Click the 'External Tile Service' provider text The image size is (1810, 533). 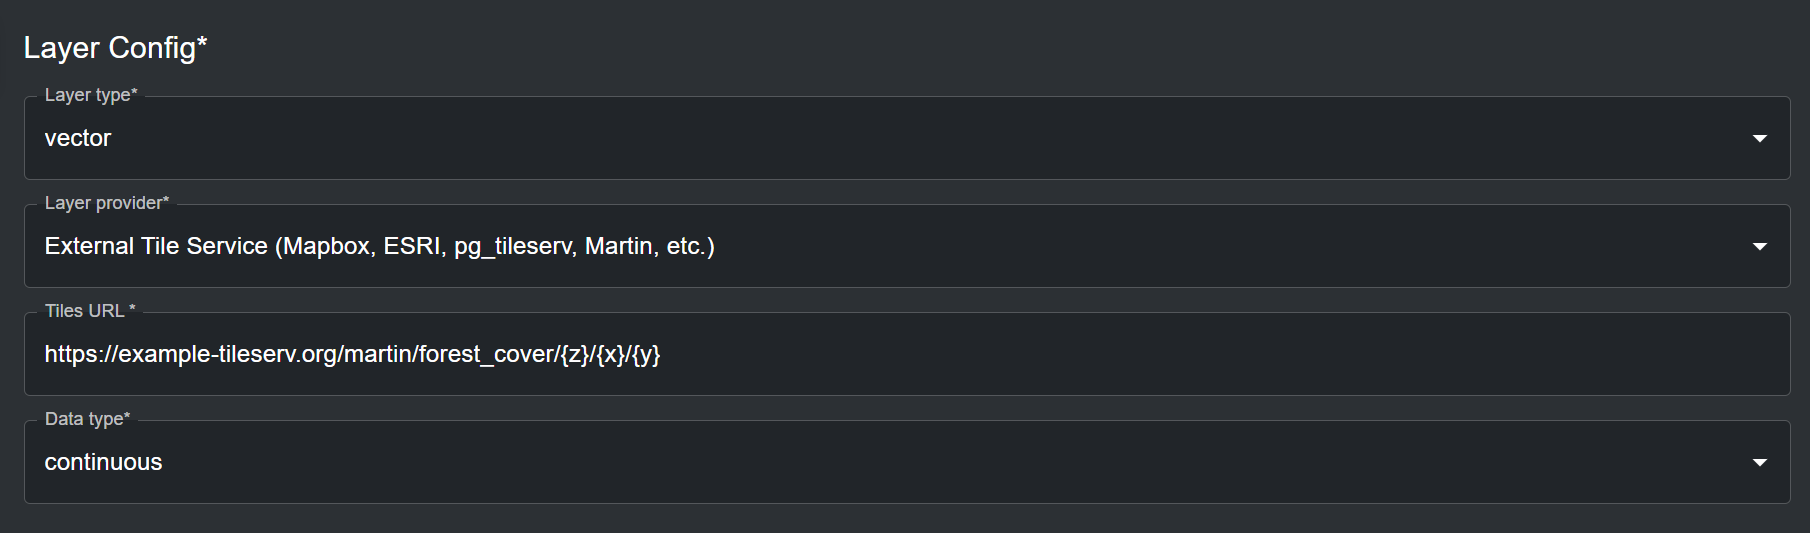click(156, 246)
